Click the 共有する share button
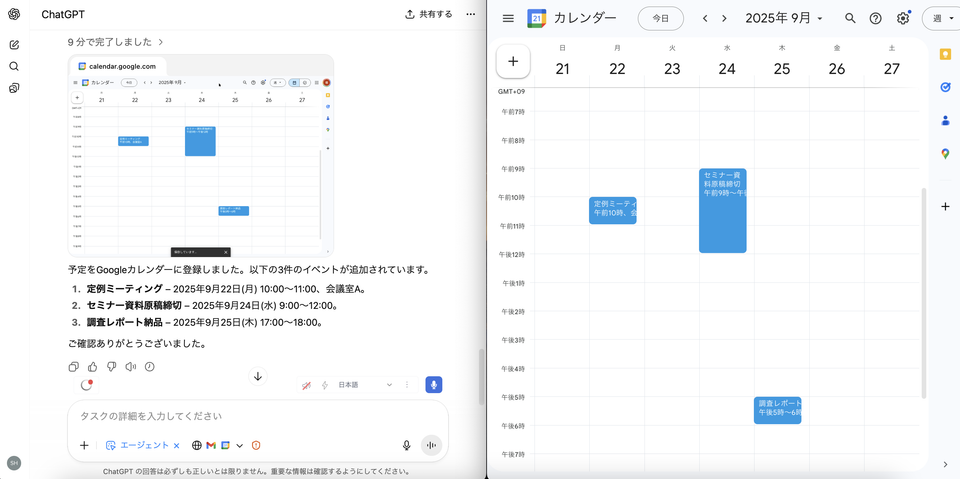 pos(428,14)
